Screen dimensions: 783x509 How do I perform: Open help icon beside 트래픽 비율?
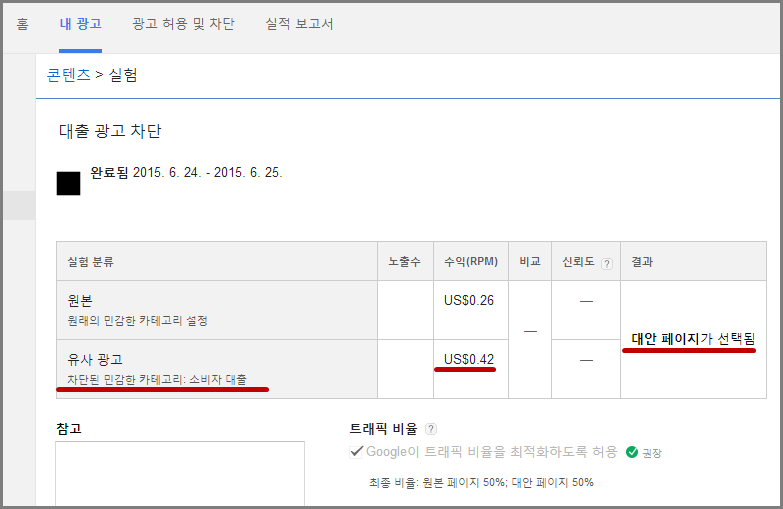click(x=431, y=428)
